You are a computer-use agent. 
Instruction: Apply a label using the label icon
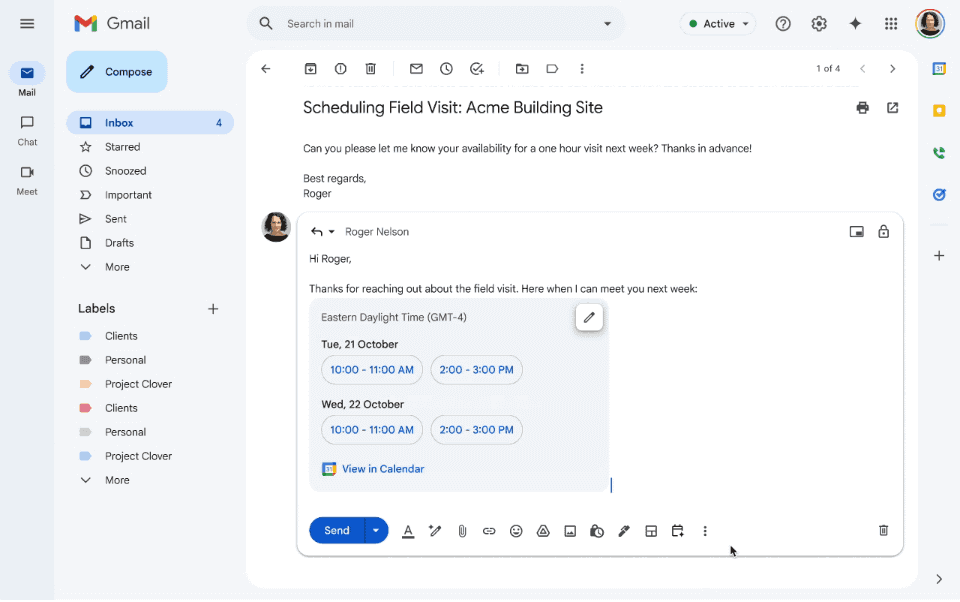click(552, 69)
